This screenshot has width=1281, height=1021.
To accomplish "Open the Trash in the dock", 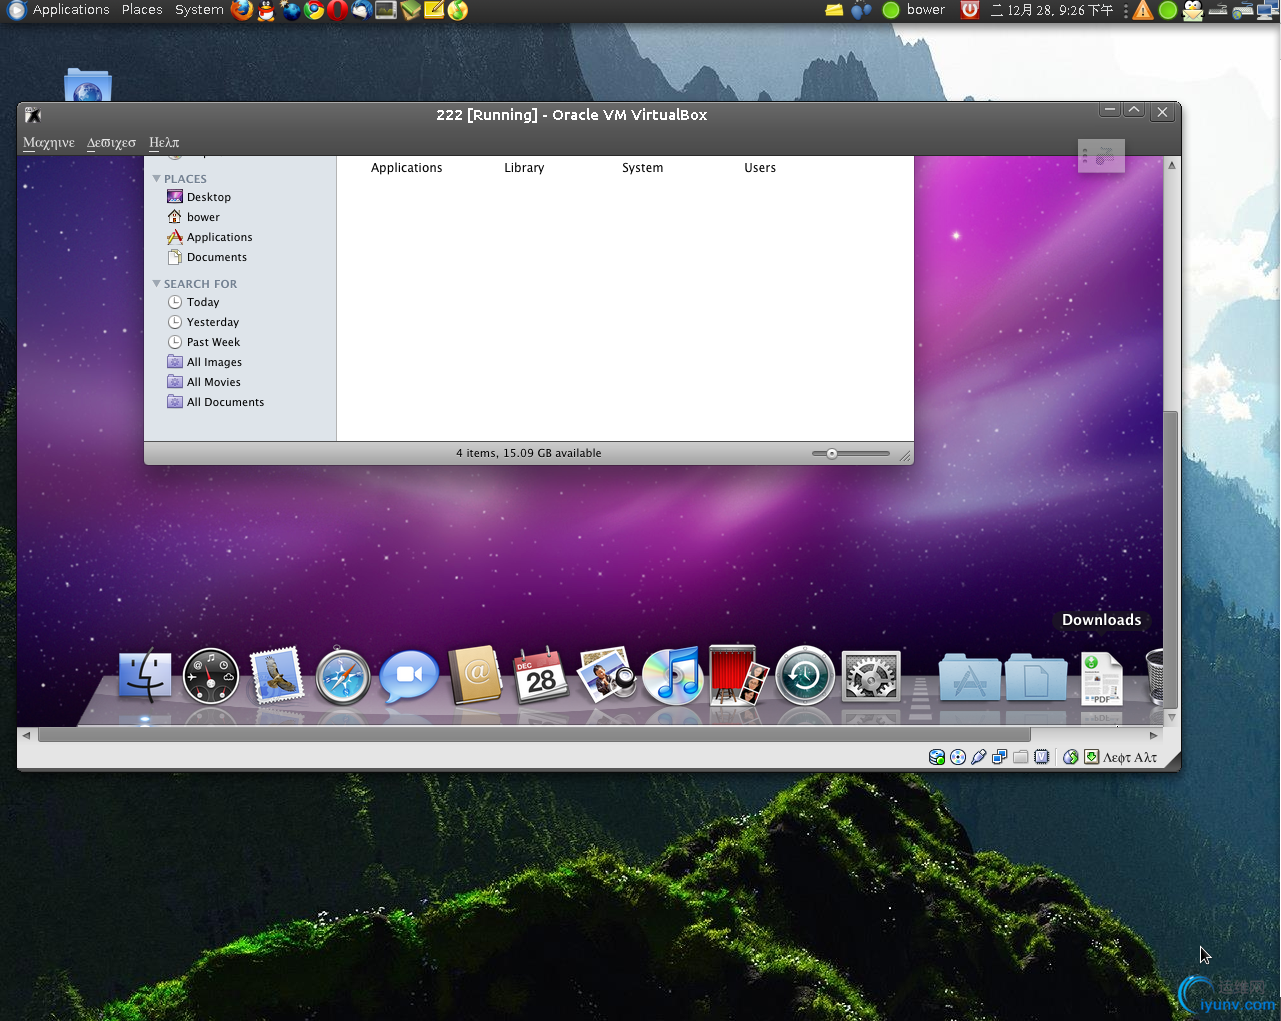I will point(1154,677).
